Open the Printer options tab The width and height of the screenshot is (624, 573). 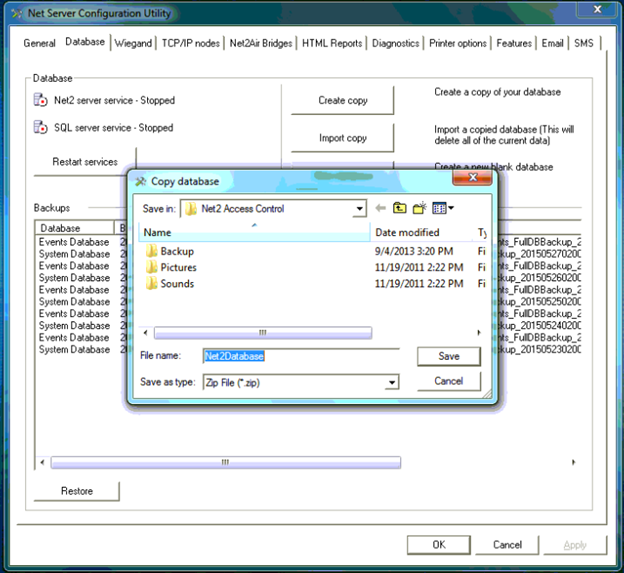[x=458, y=43]
